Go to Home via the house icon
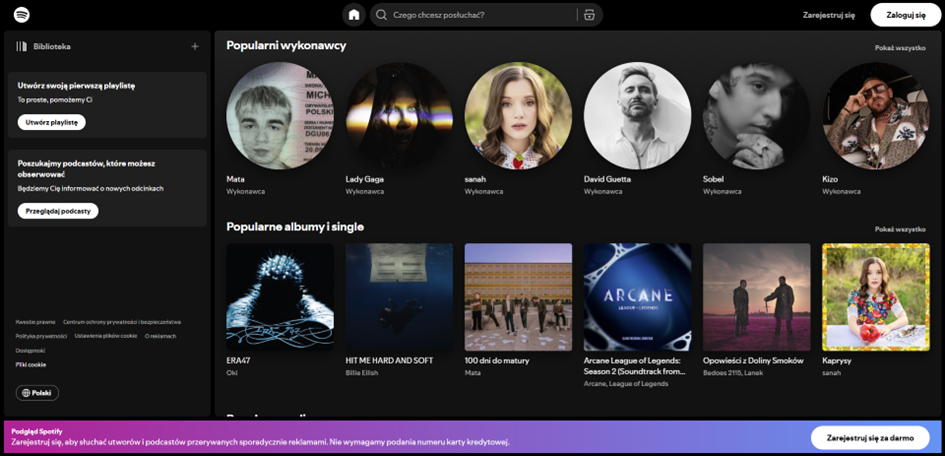 click(x=354, y=15)
